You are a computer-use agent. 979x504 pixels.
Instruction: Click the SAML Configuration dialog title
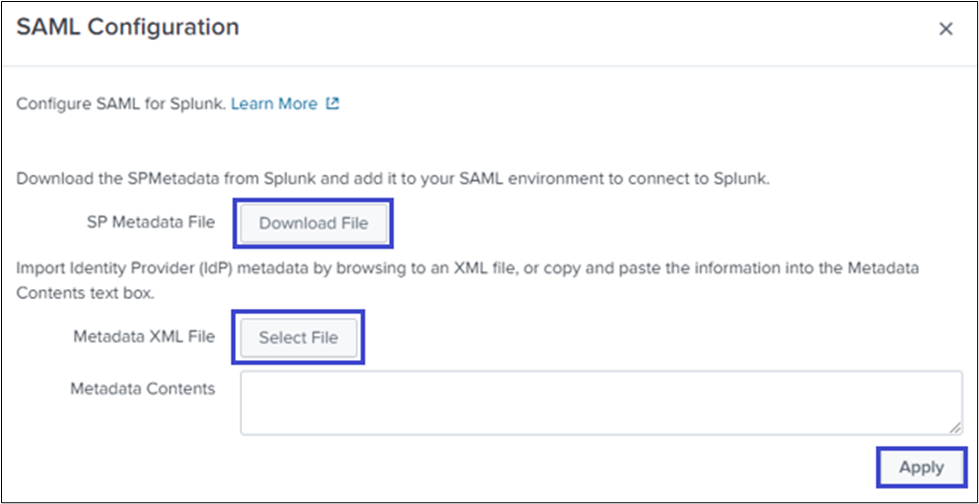point(127,28)
